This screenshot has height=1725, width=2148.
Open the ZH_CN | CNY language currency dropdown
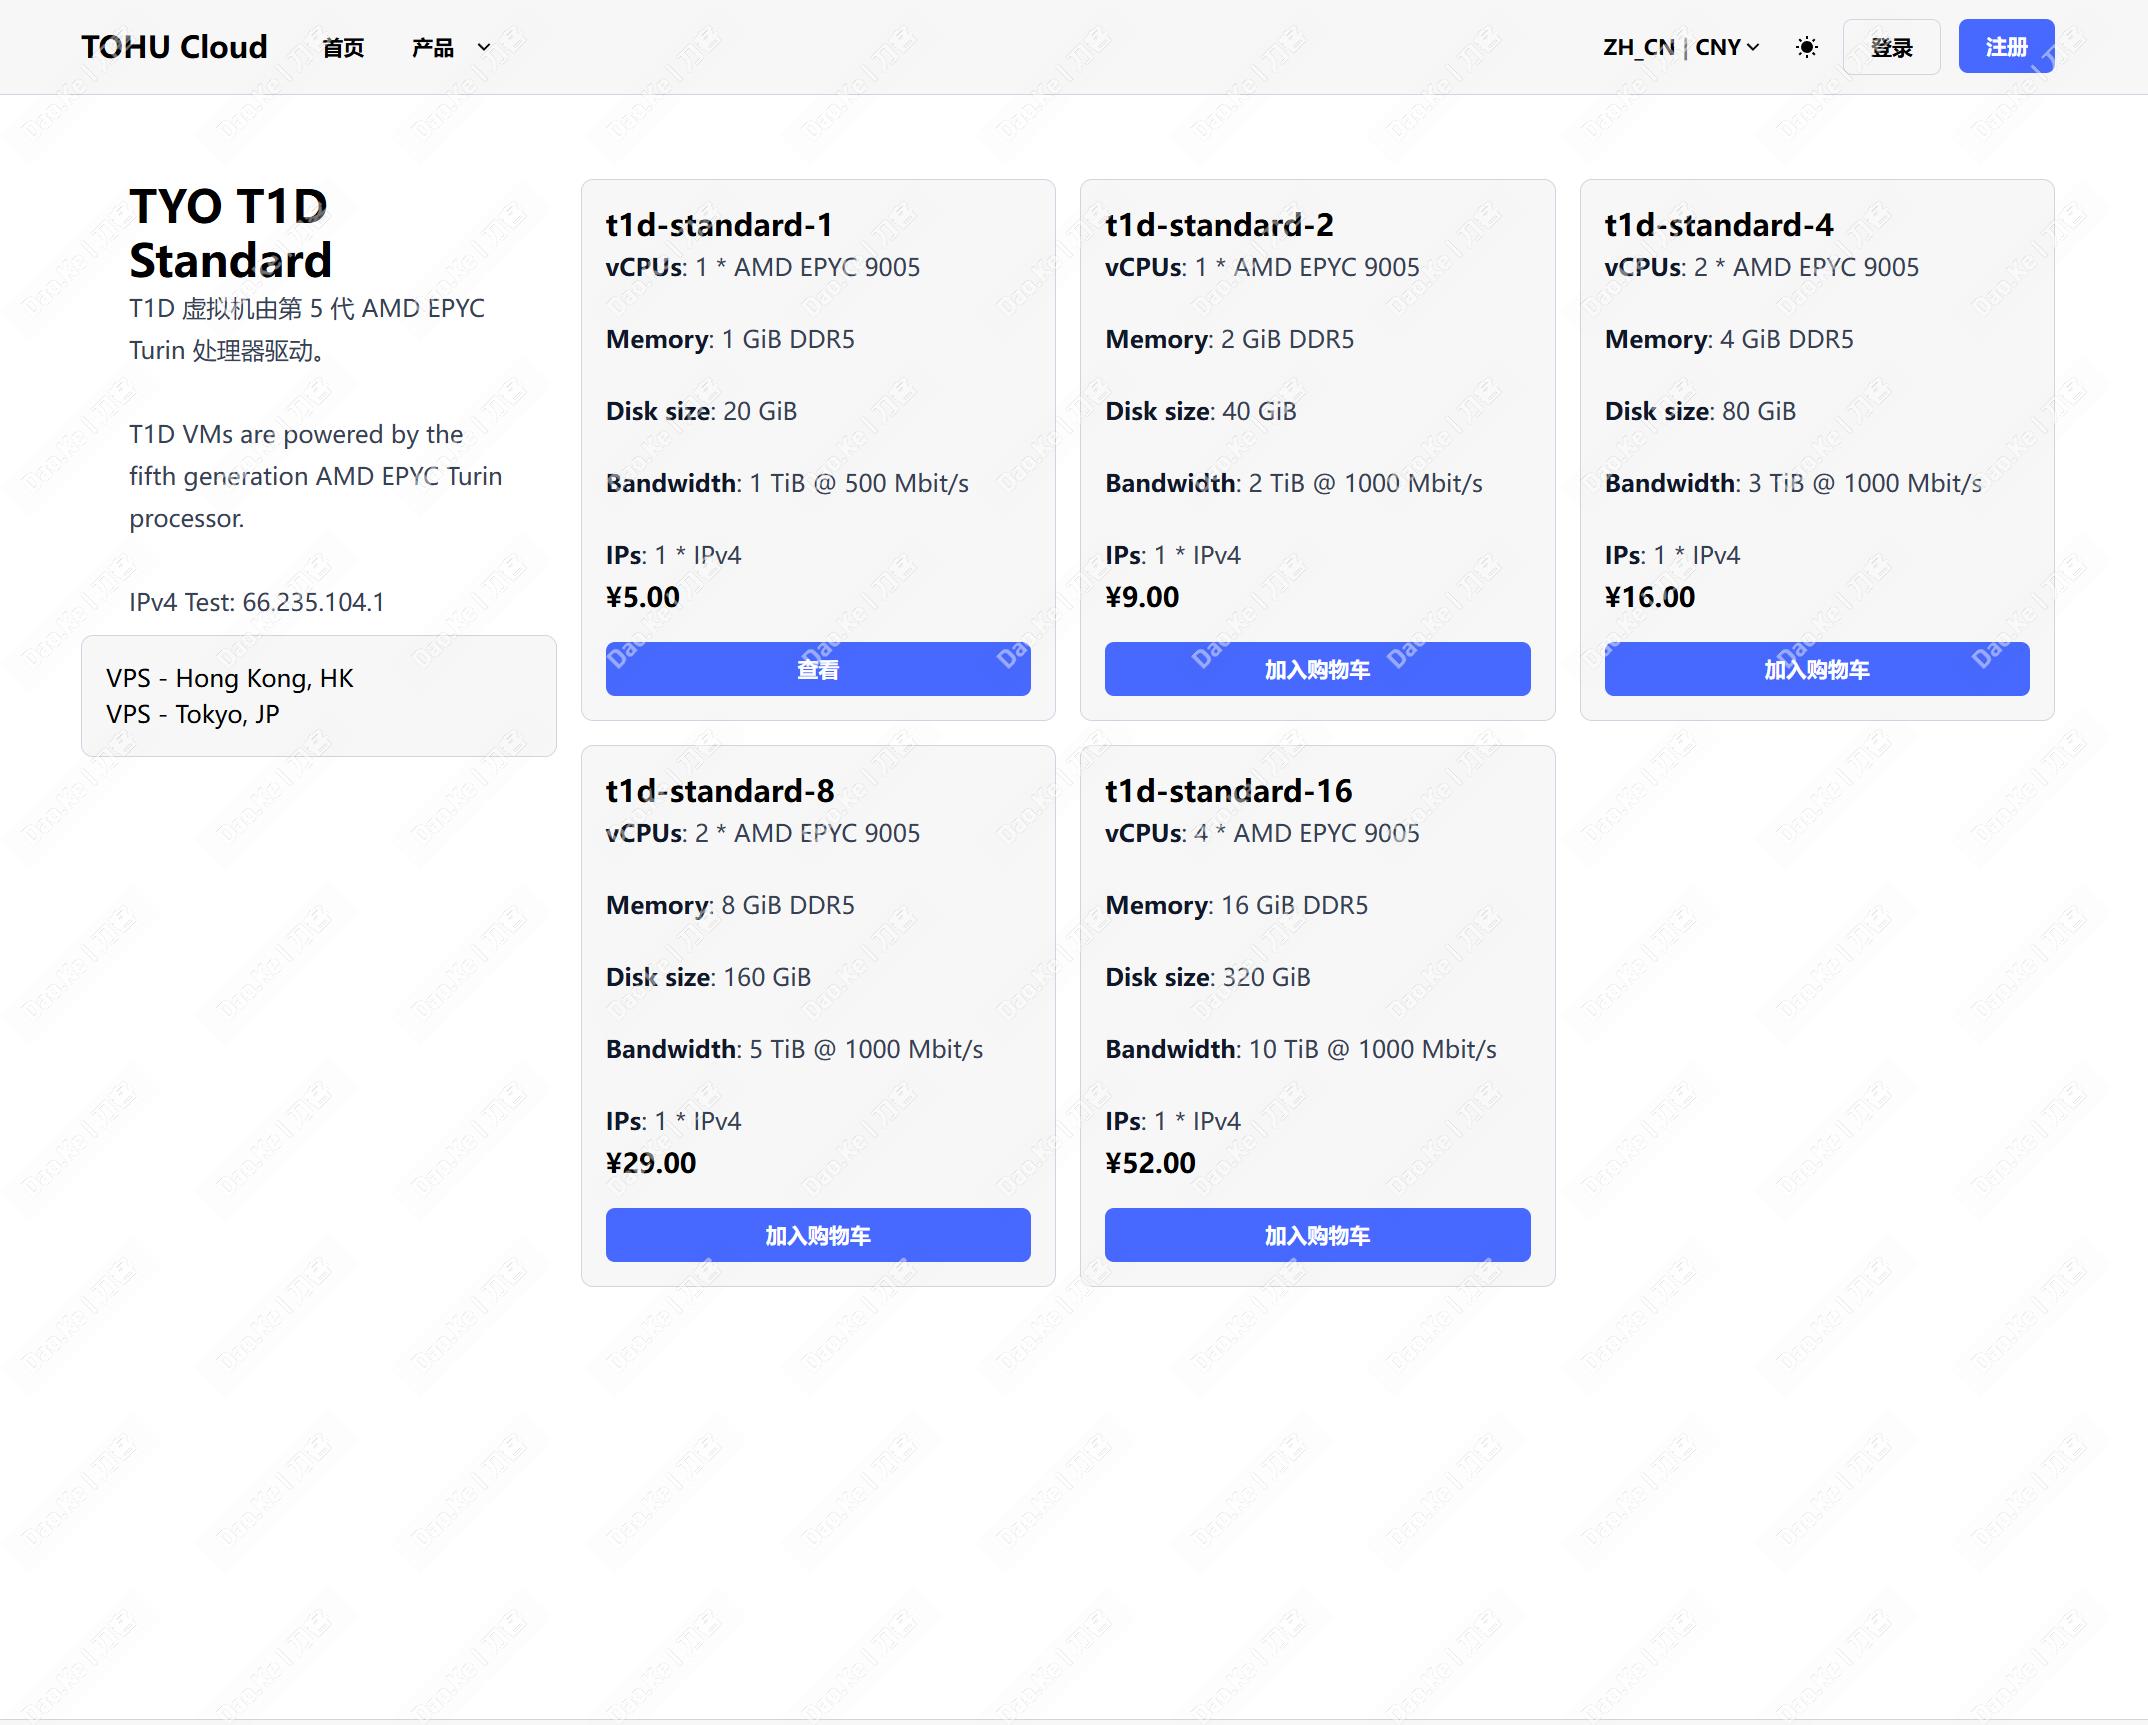coord(1680,47)
